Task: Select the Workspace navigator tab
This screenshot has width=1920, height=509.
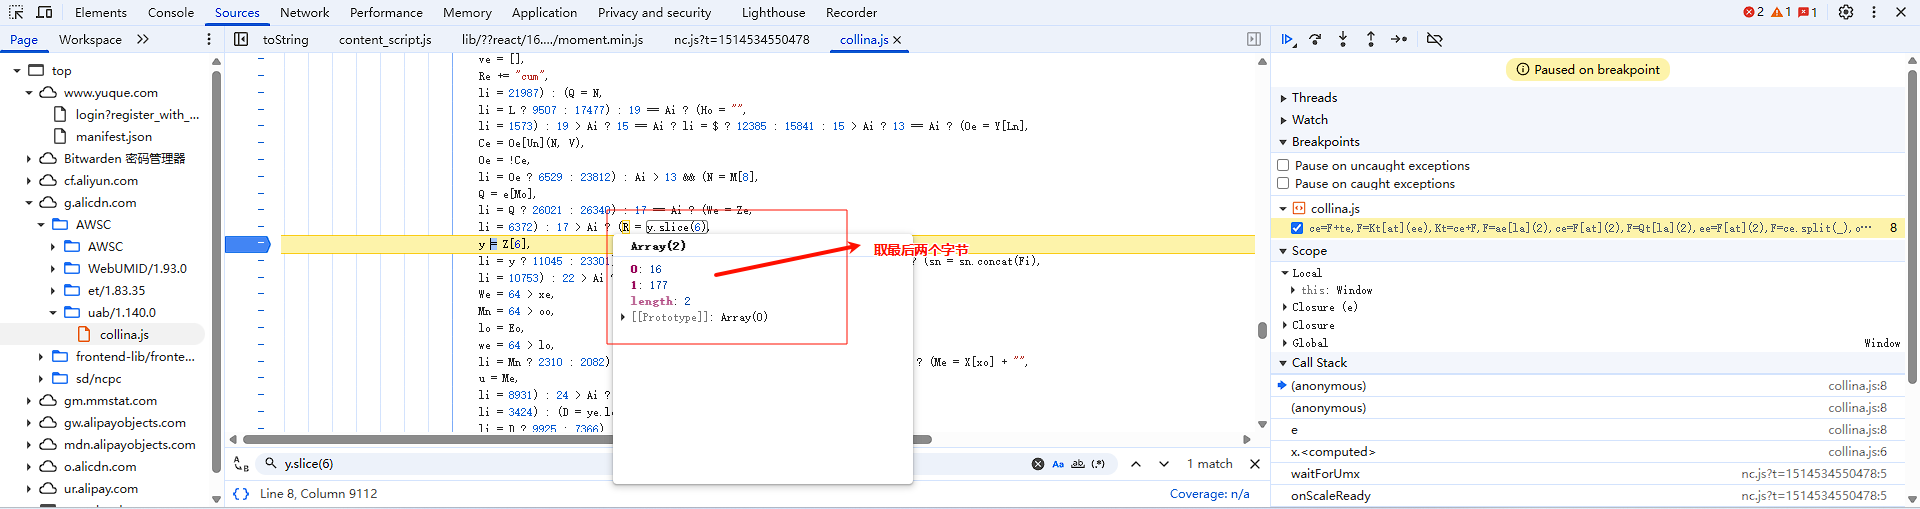Action: point(90,40)
